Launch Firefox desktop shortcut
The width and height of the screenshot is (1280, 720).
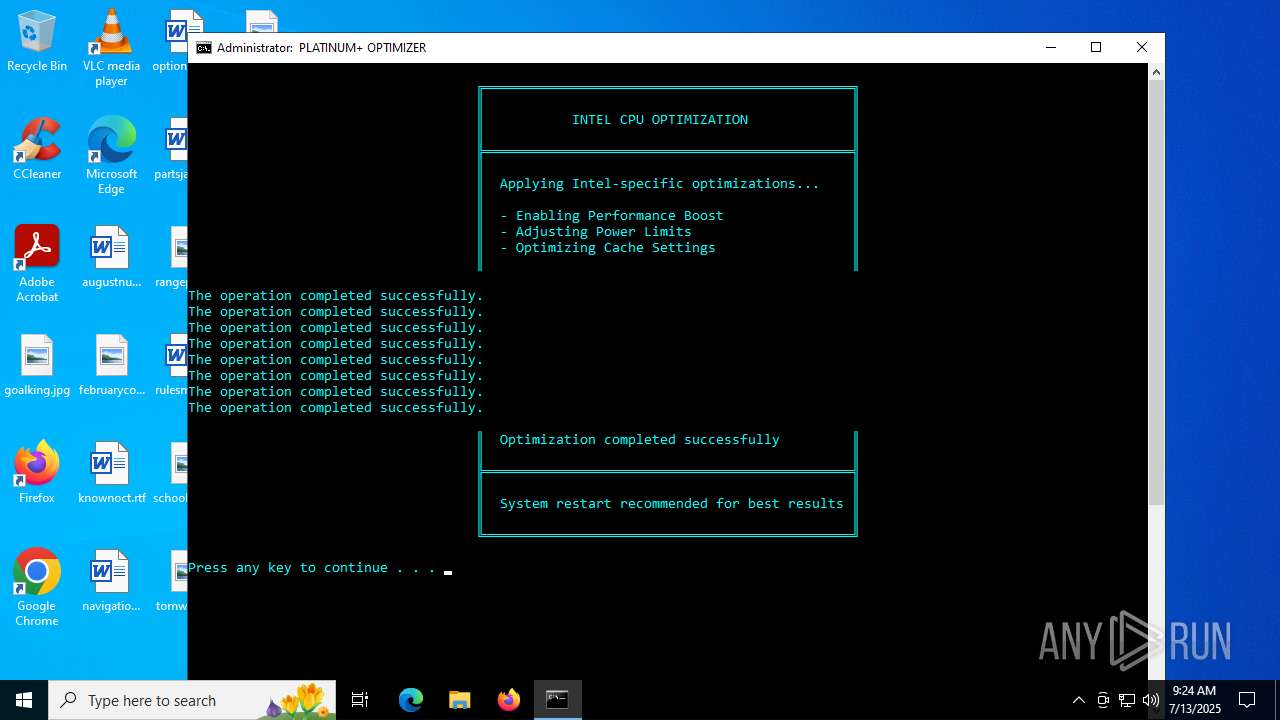[37, 473]
